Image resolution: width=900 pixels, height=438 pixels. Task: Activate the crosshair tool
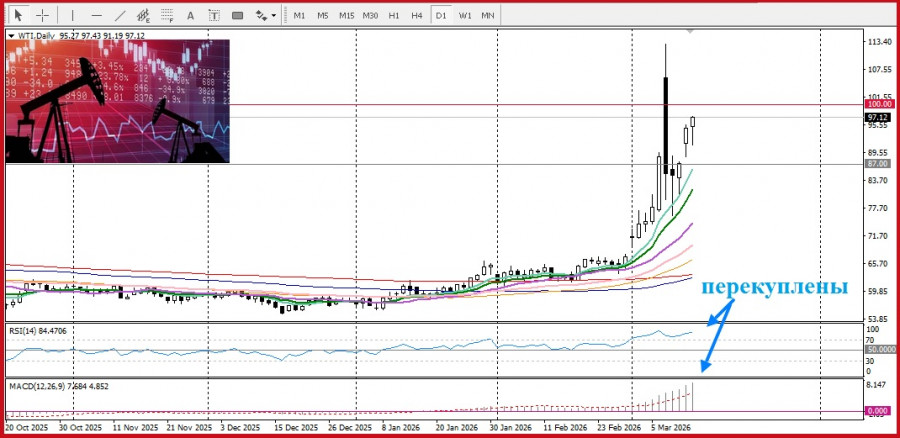(42, 15)
